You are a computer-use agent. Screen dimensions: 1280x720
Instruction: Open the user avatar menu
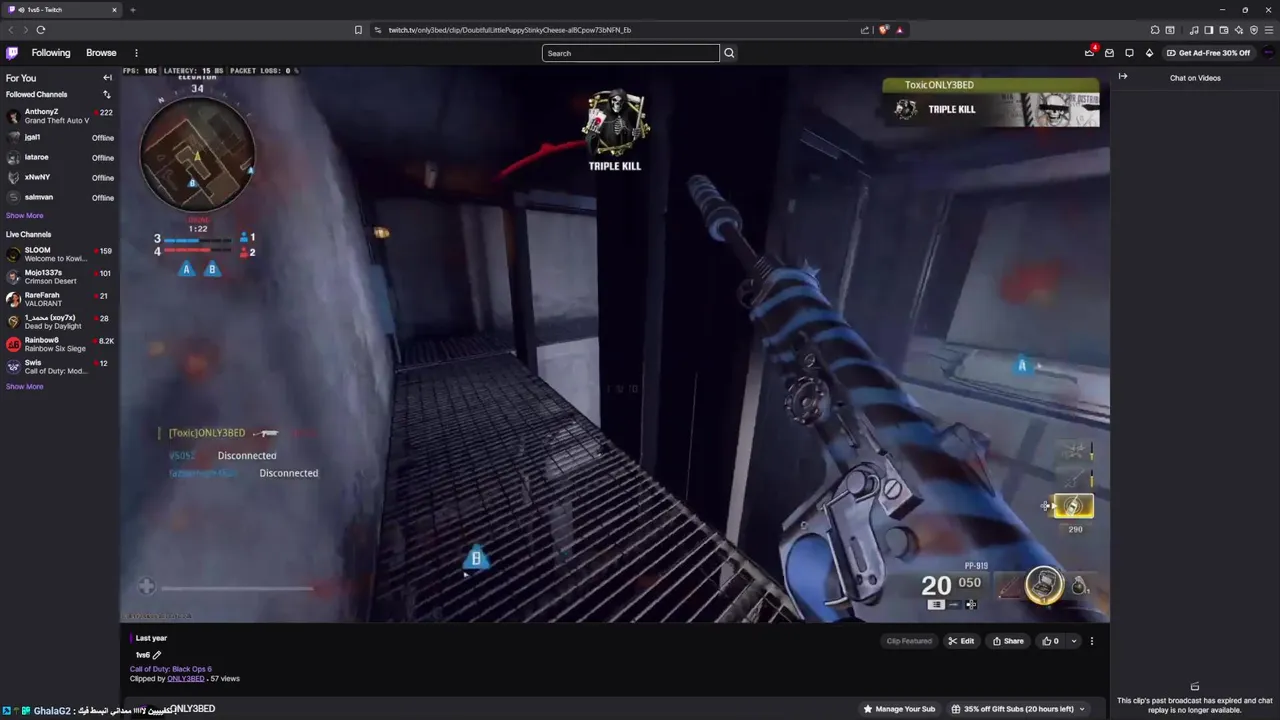click(x=1268, y=53)
